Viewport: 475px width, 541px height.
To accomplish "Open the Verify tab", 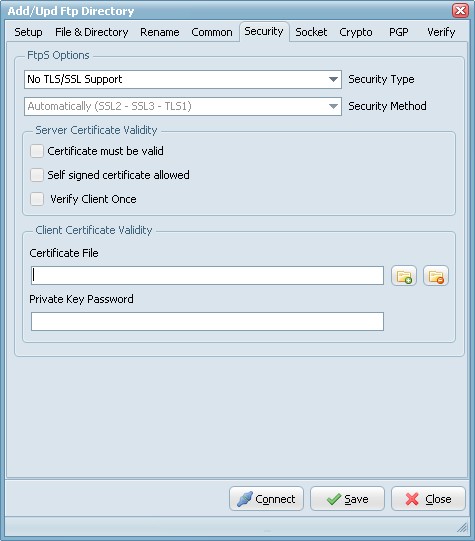I will click(441, 32).
